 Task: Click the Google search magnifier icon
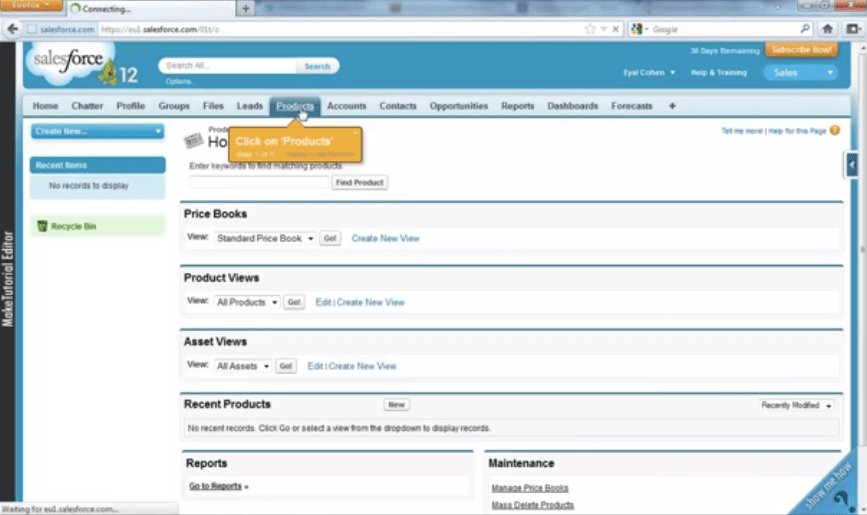click(x=805, y=29)
